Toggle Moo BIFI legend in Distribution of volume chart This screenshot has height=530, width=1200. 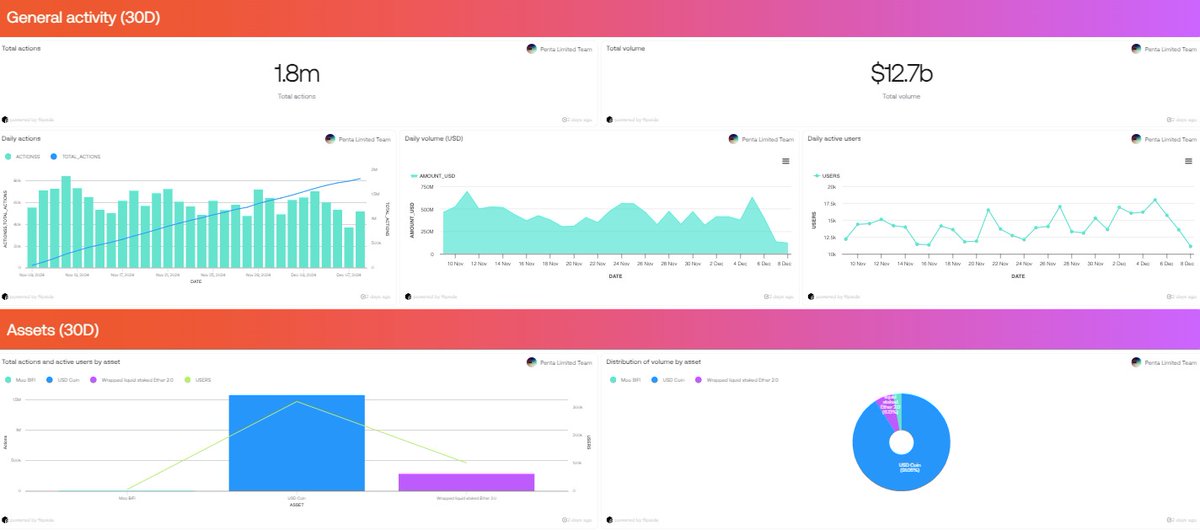[623, 380]
